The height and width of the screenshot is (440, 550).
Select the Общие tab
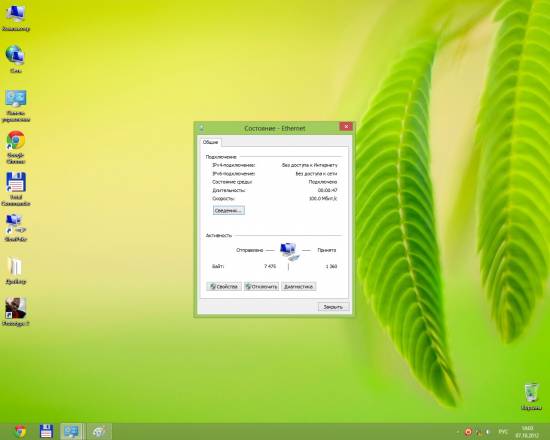tap(210, 142)
